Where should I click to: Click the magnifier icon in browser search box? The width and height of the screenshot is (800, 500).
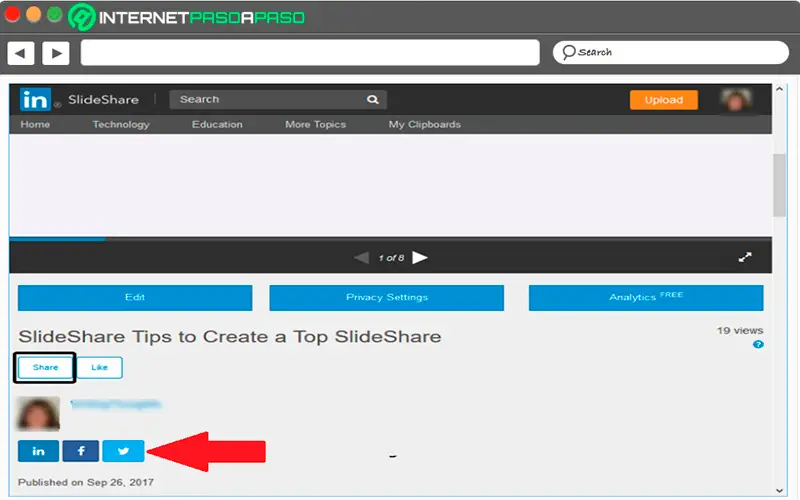568,52
